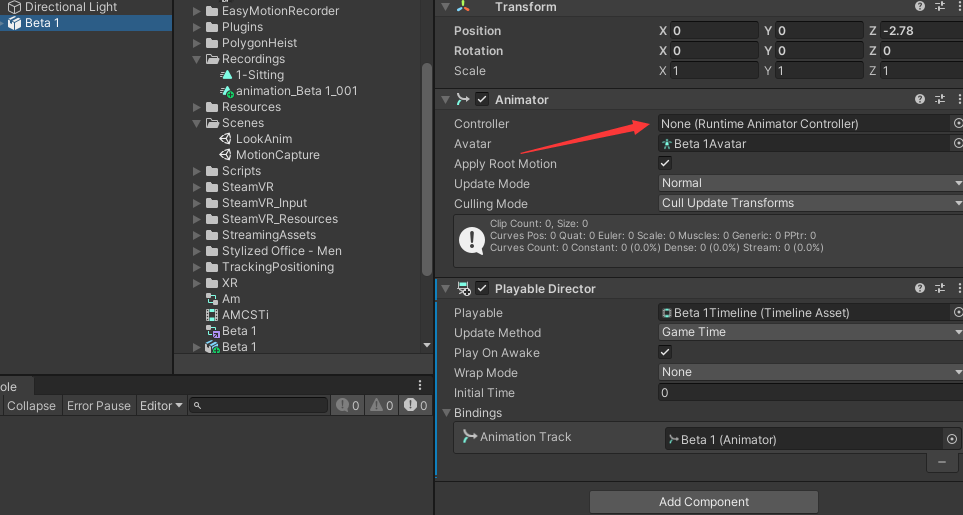Collapse the Playable Director component foldout

tap(445, 288)
